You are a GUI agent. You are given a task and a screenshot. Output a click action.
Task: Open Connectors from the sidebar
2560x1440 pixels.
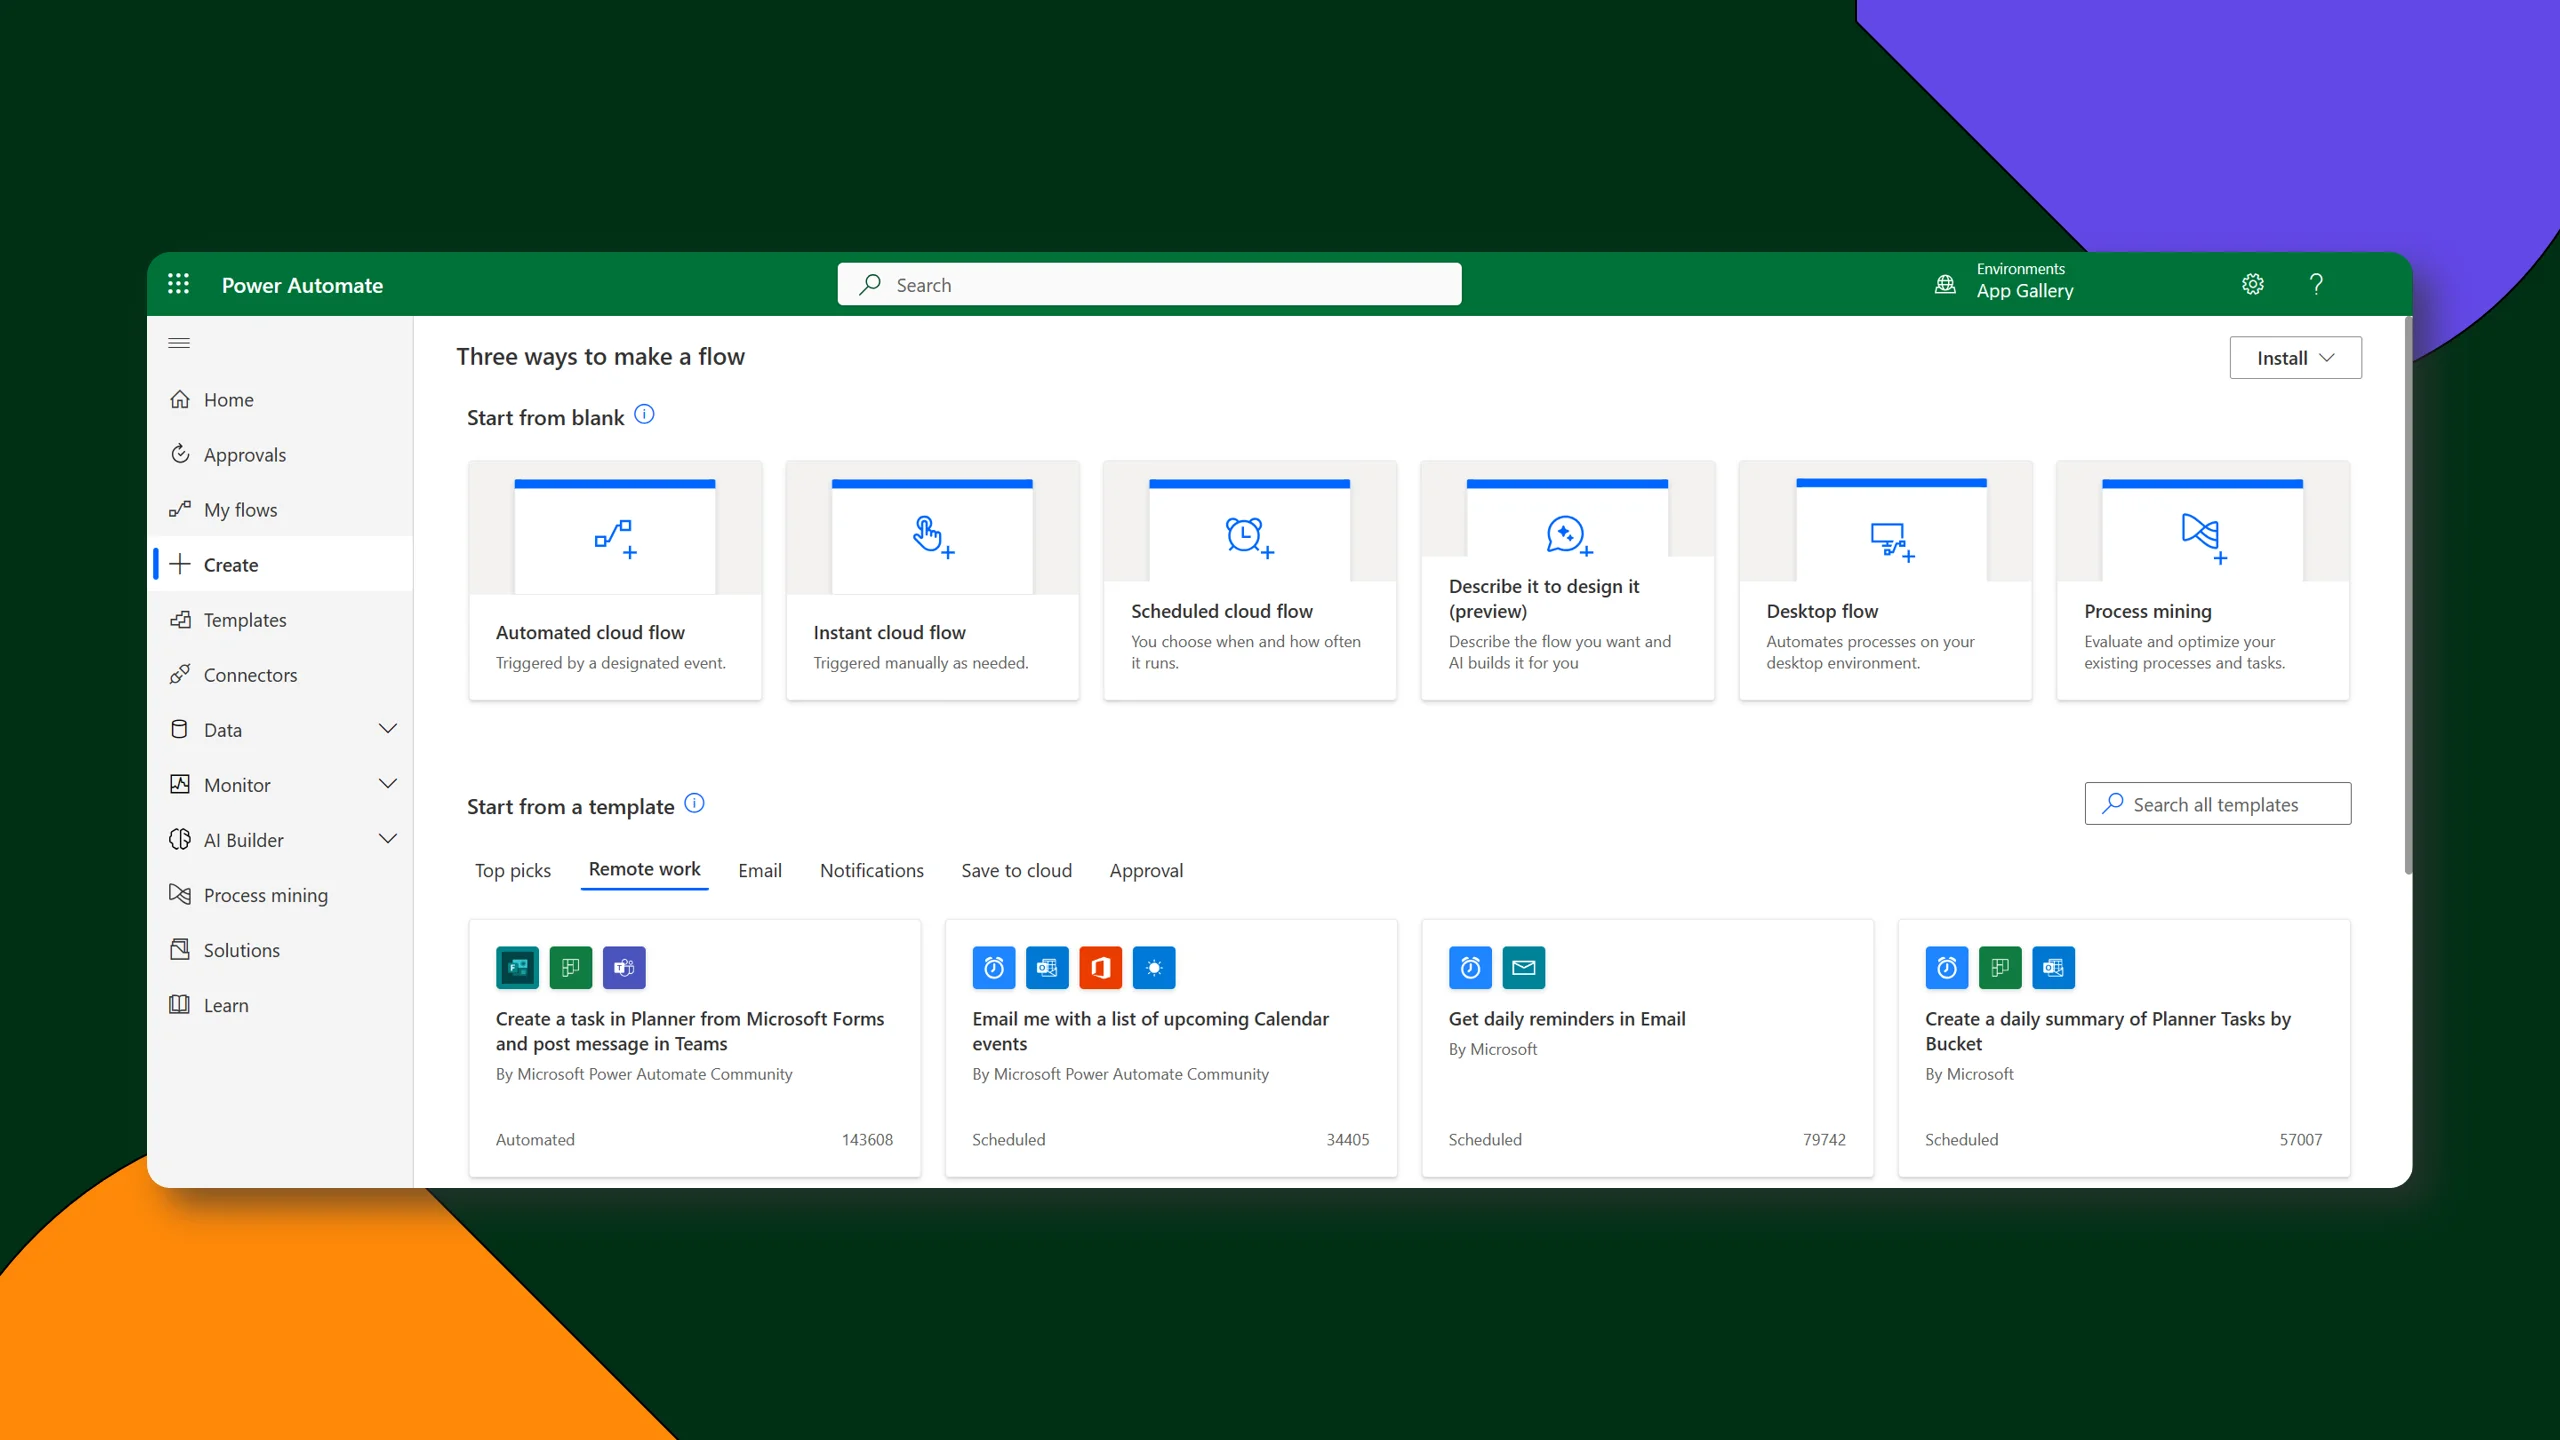pyautogui.click(x=250, y=675)
